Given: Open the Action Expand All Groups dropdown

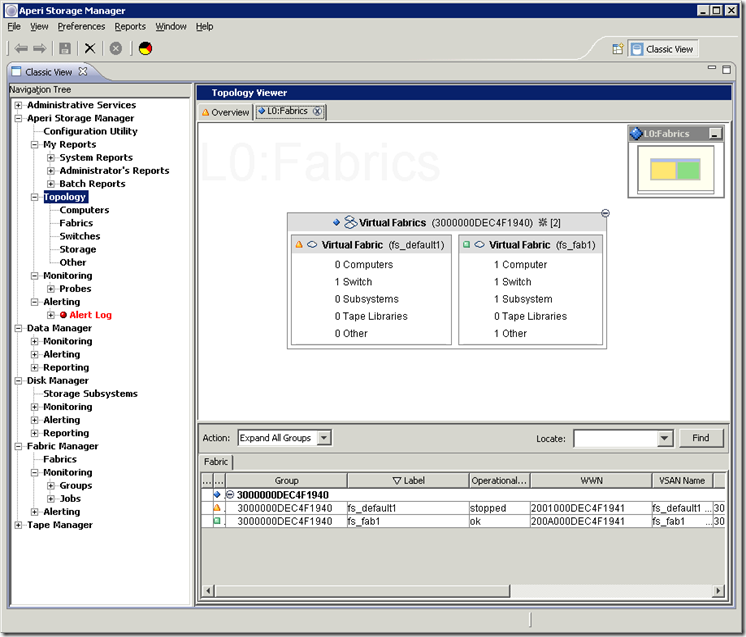Looking at the screenshot, I should pos(324,437).
